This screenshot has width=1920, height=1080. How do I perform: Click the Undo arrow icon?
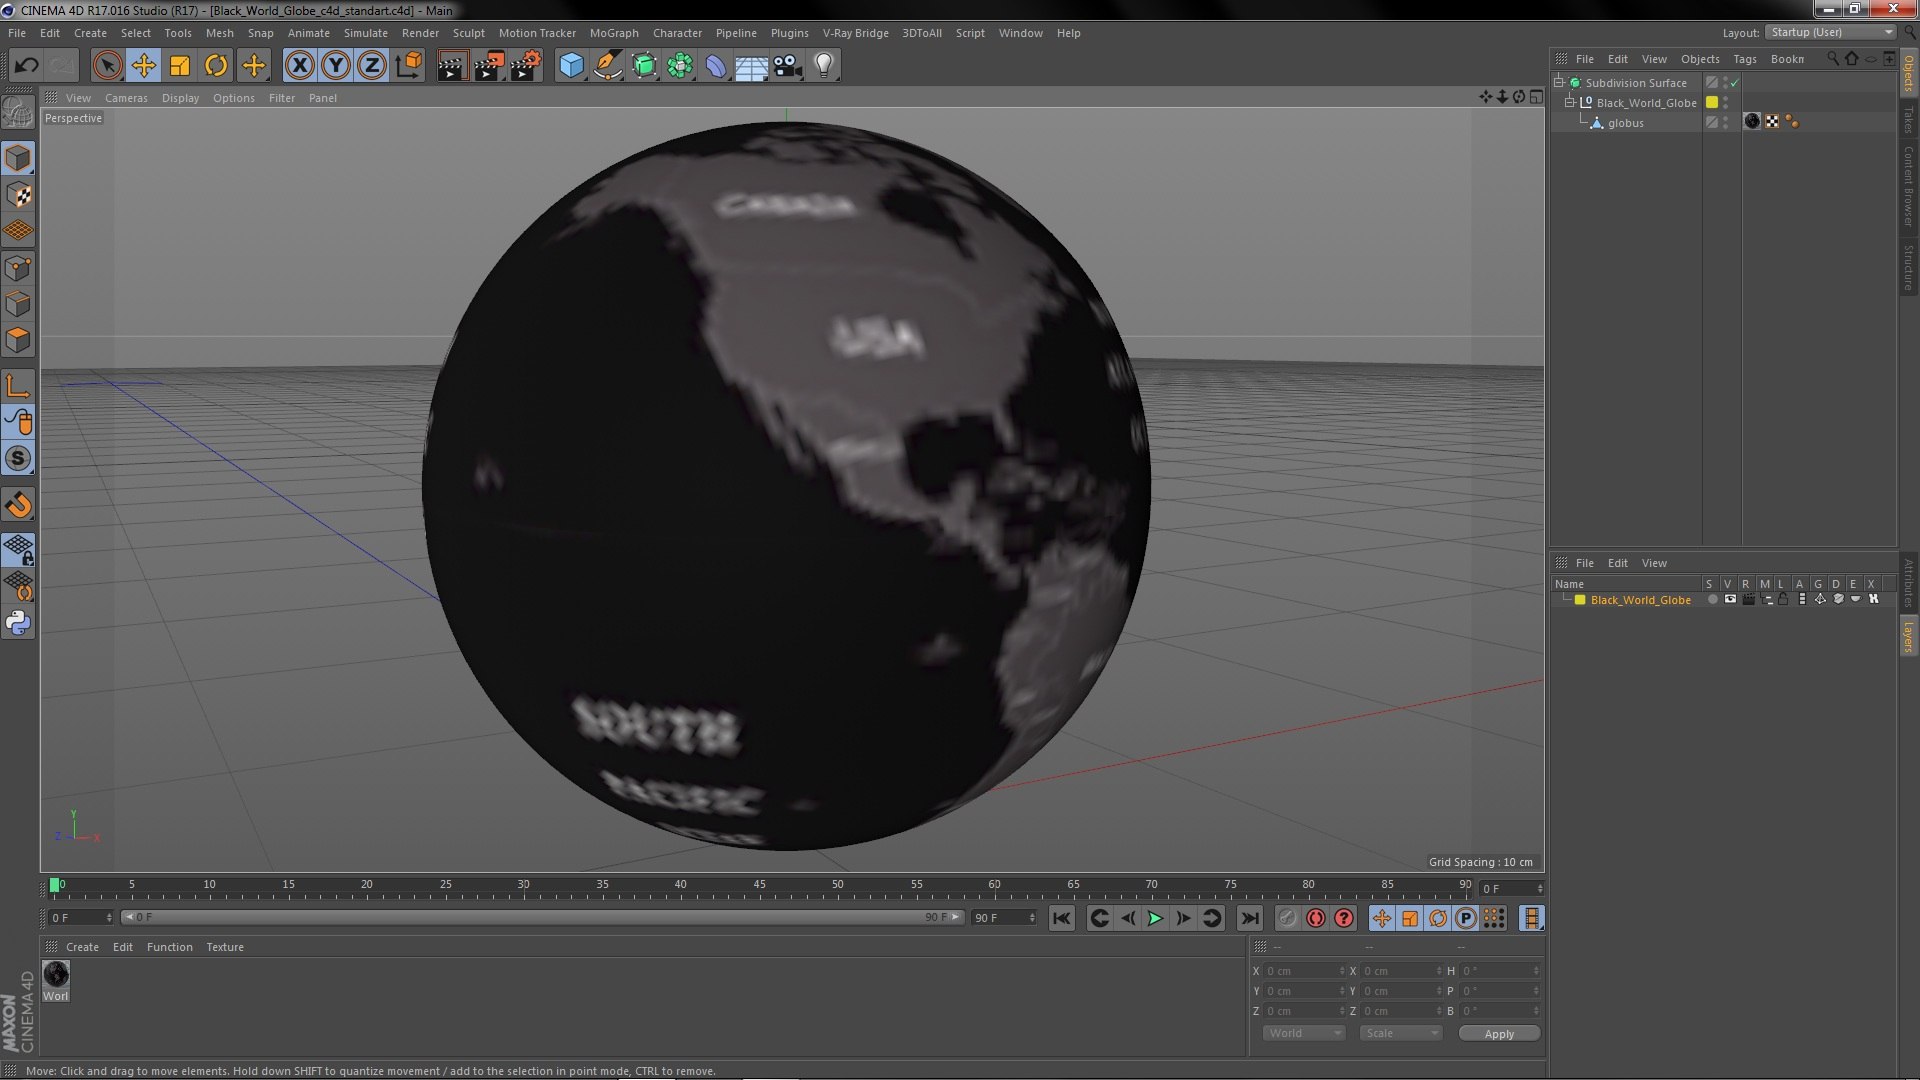click(x=26, y=66)
